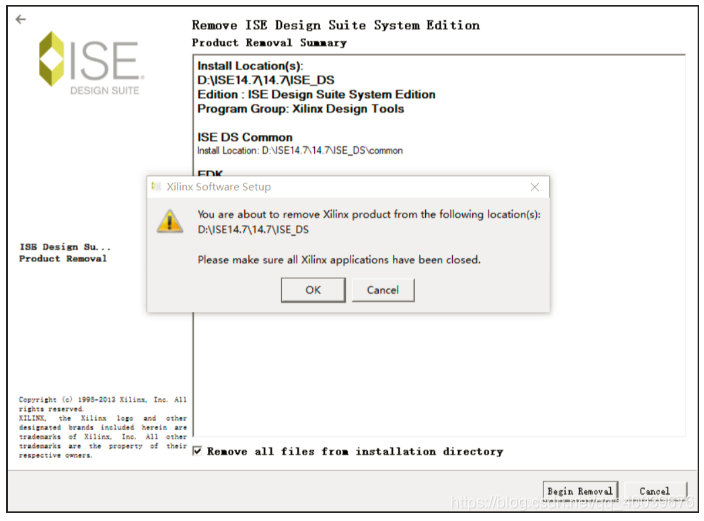
Task: Toggle Remove all files from installation directory
Action: click(x=197, y=451)
